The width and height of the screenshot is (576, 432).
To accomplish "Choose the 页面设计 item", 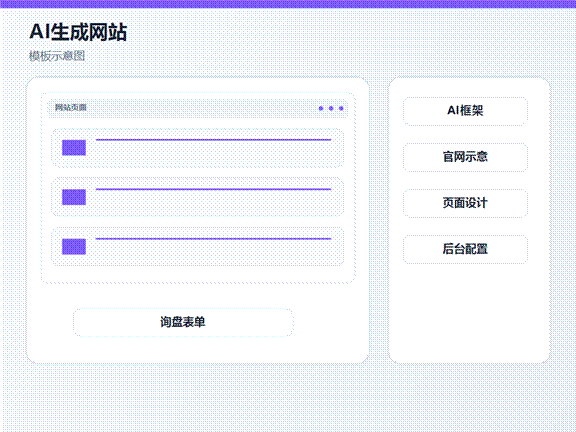I will pos(465,203).
